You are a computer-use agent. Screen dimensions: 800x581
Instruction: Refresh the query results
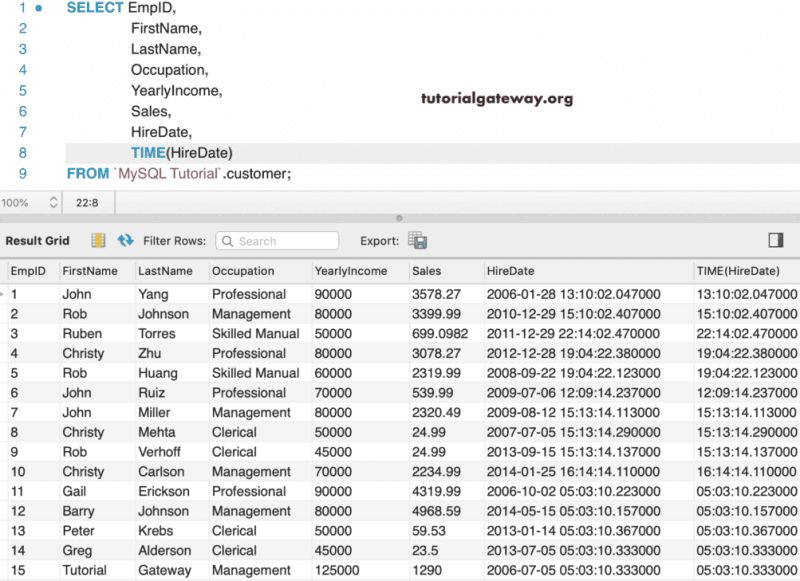click(x=128, y=241)
